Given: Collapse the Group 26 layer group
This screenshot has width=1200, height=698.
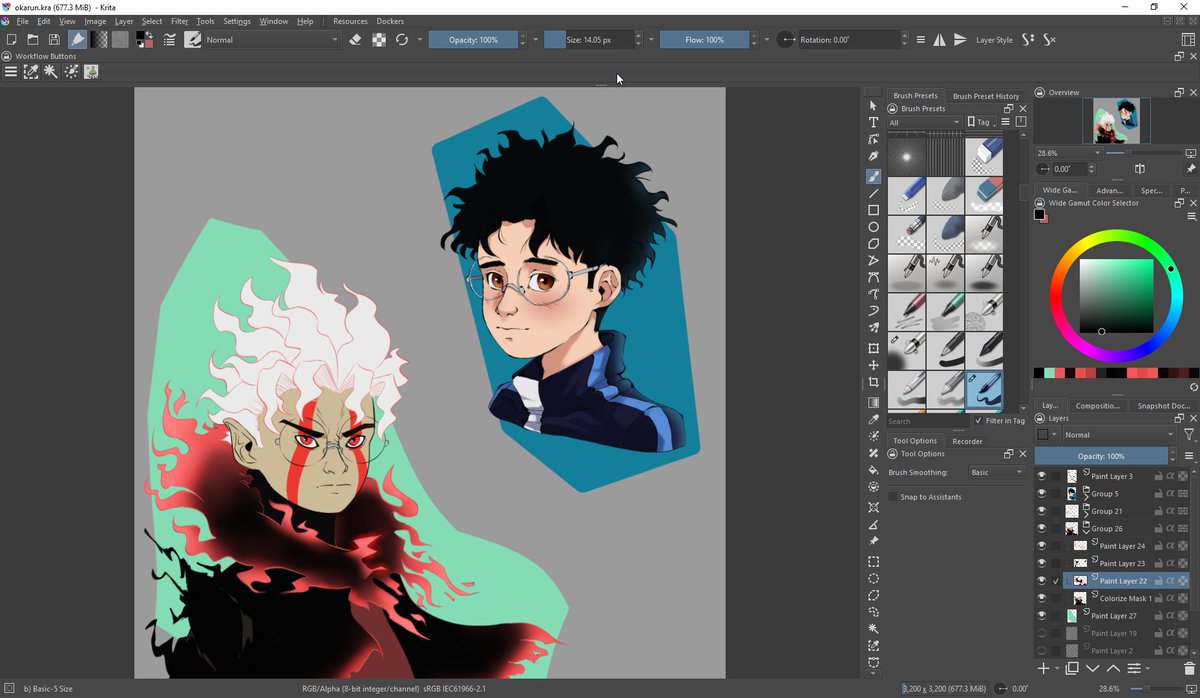Looking at the screenshot, I should click(1087, 531).
